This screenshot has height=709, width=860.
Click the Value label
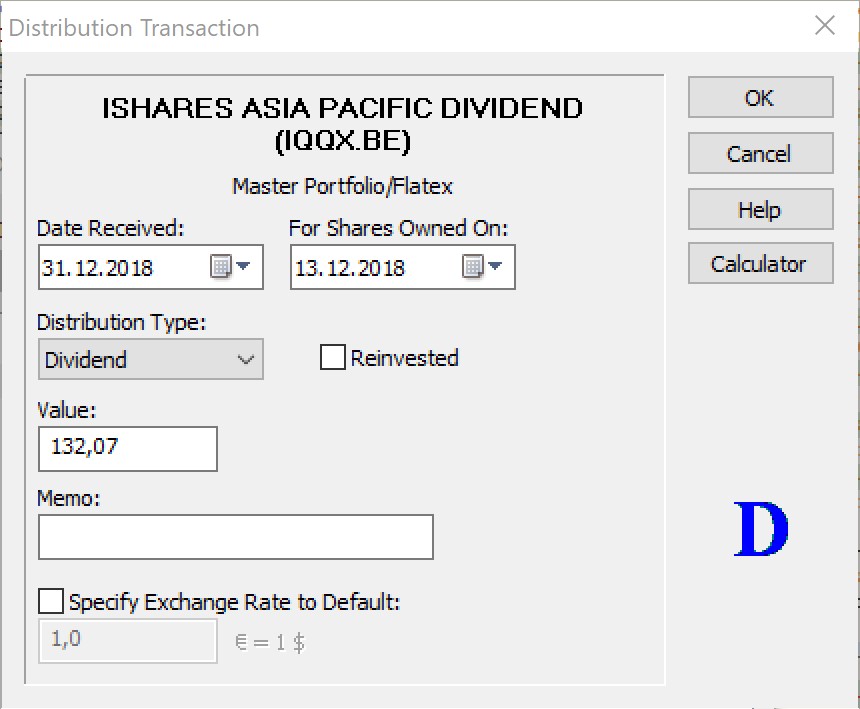[x=66, y=410]
